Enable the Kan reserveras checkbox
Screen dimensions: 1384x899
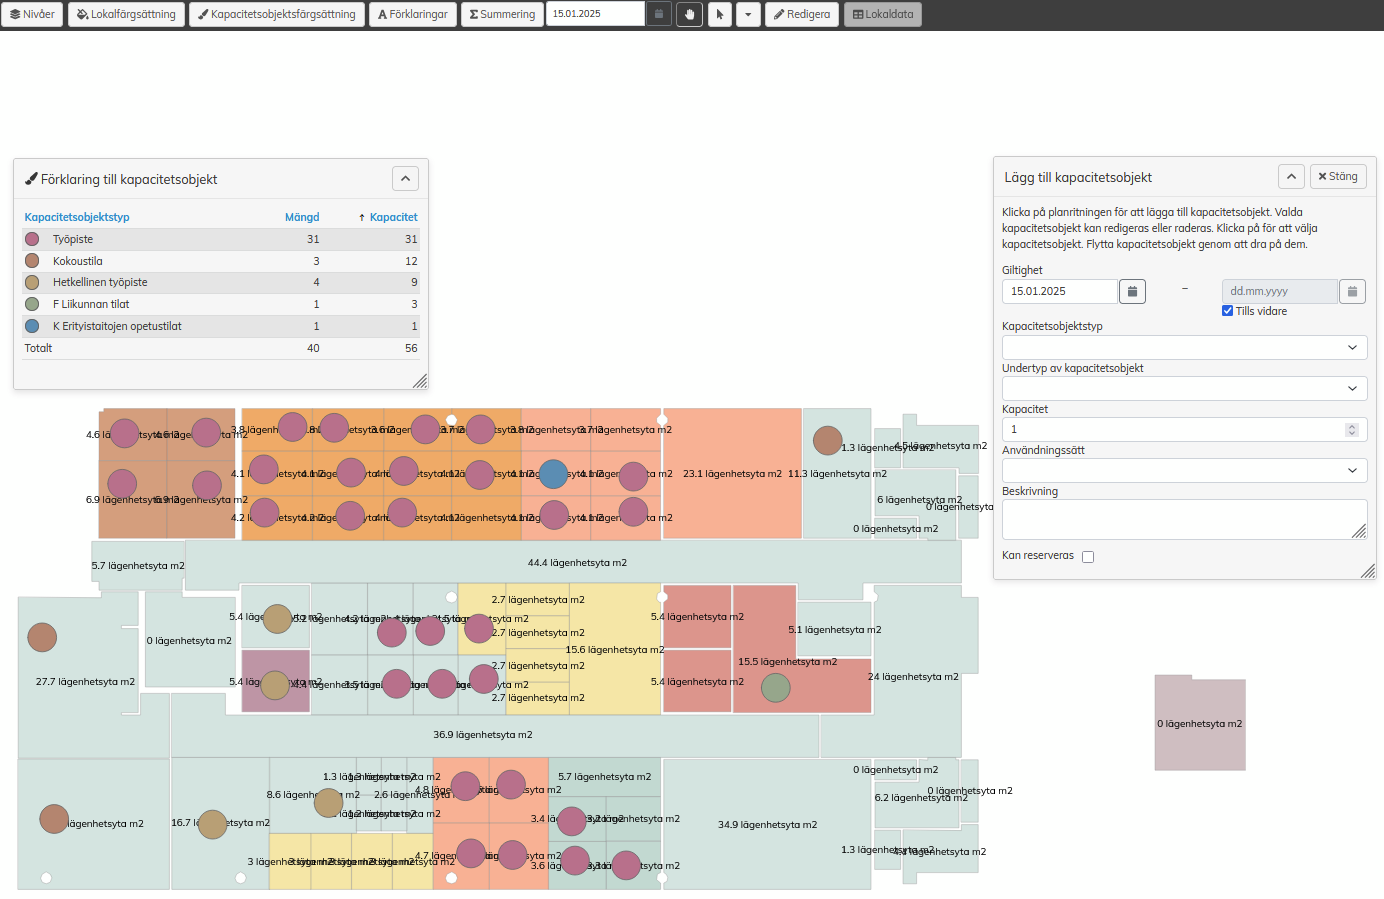1088,557
